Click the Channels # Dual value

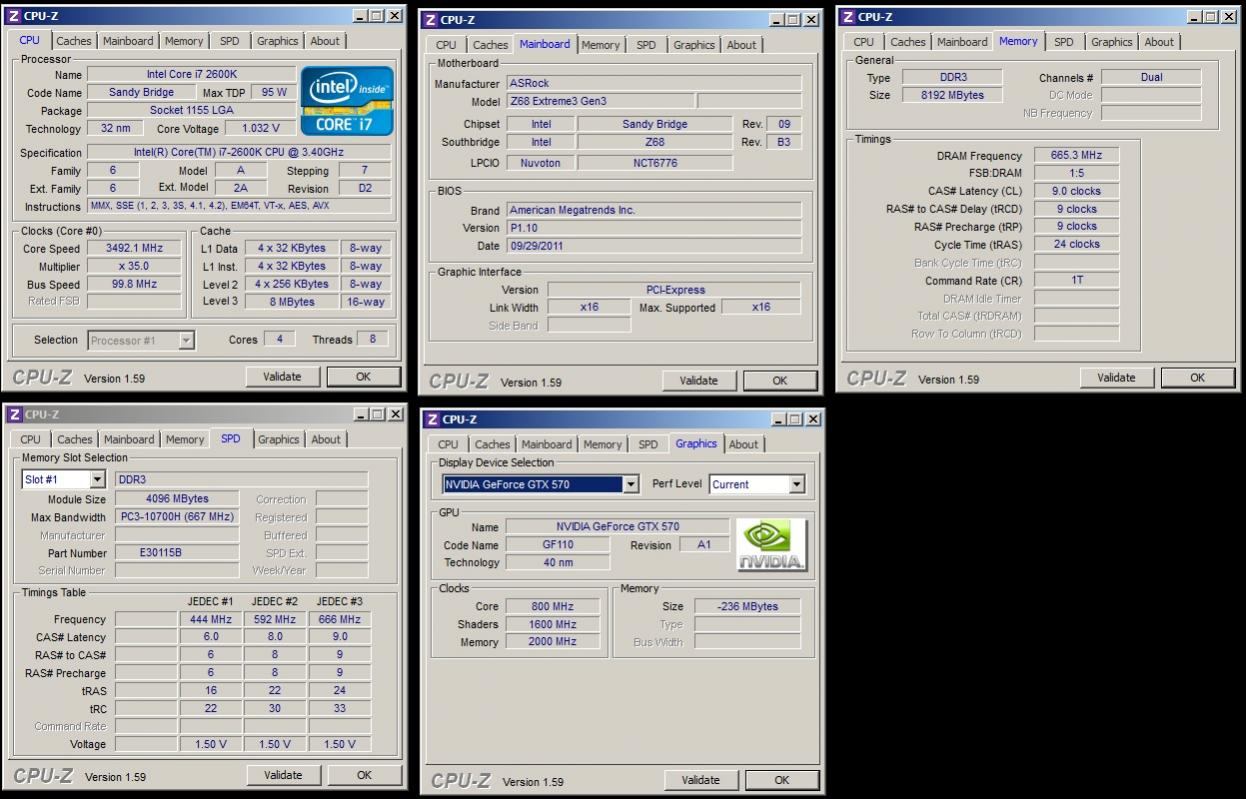click(x=1151, y=77)
